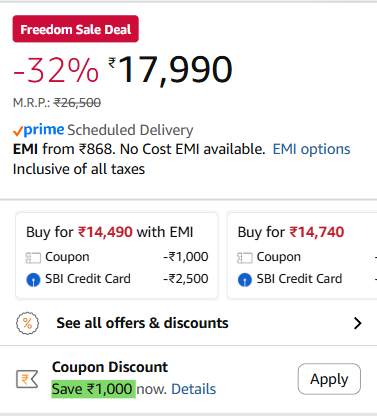
Task: Click the -32% discount label
Action: point(56,70)
